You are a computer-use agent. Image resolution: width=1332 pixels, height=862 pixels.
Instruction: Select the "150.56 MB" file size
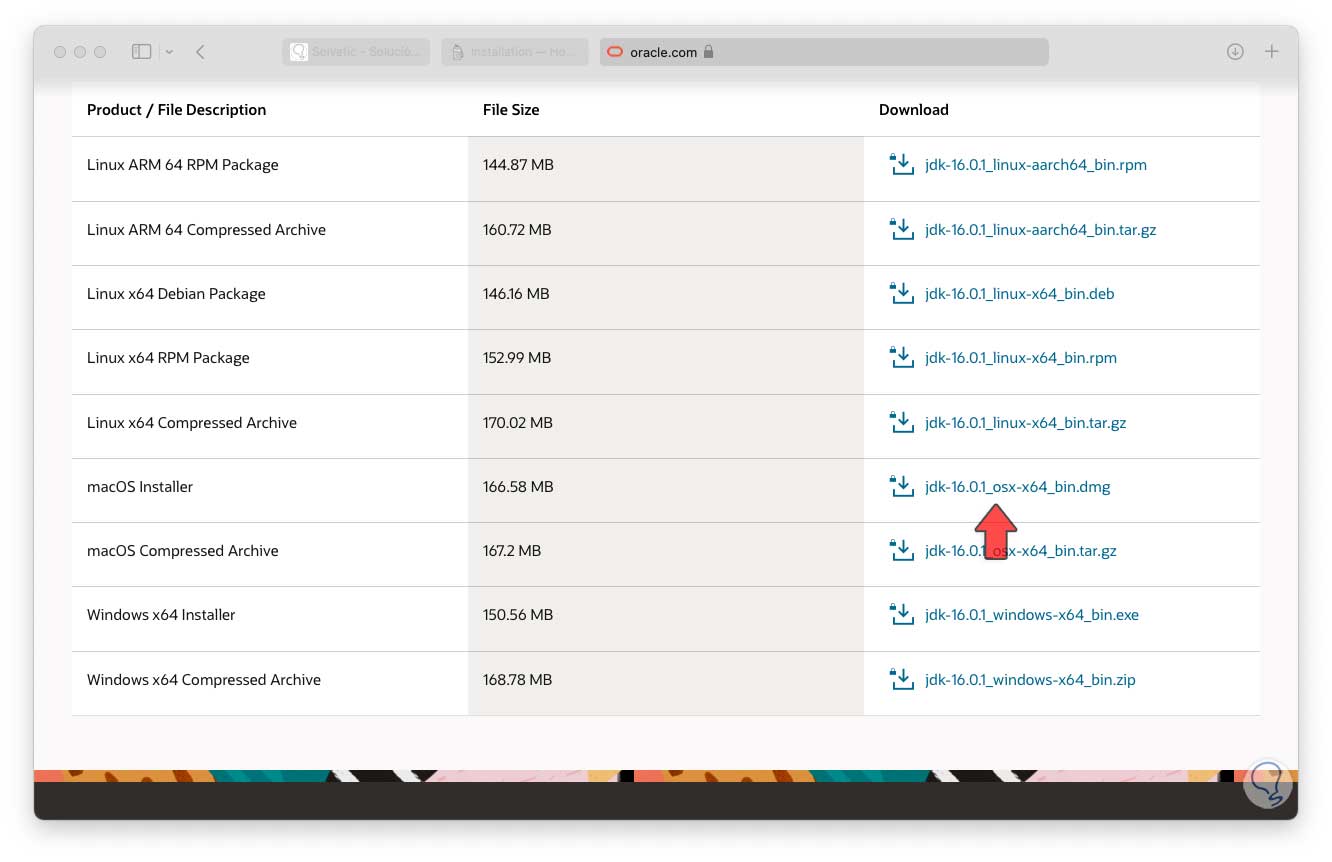pos(518,615)
